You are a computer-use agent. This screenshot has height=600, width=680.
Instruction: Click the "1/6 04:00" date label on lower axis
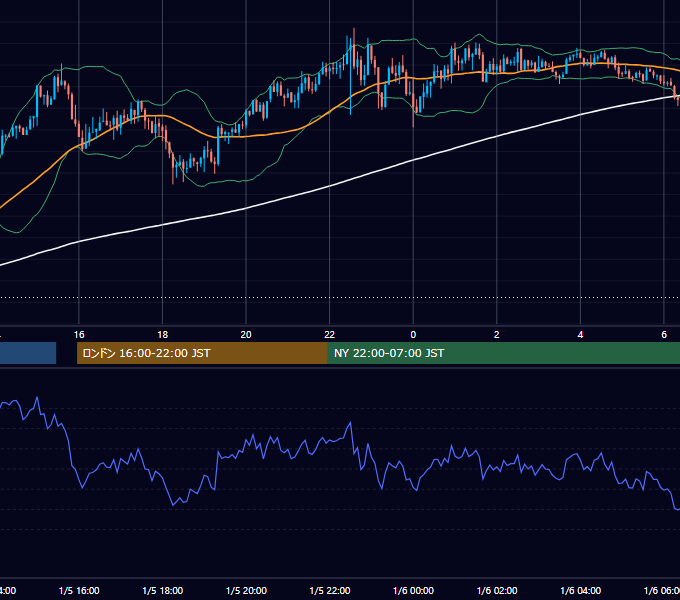[581, 591]
